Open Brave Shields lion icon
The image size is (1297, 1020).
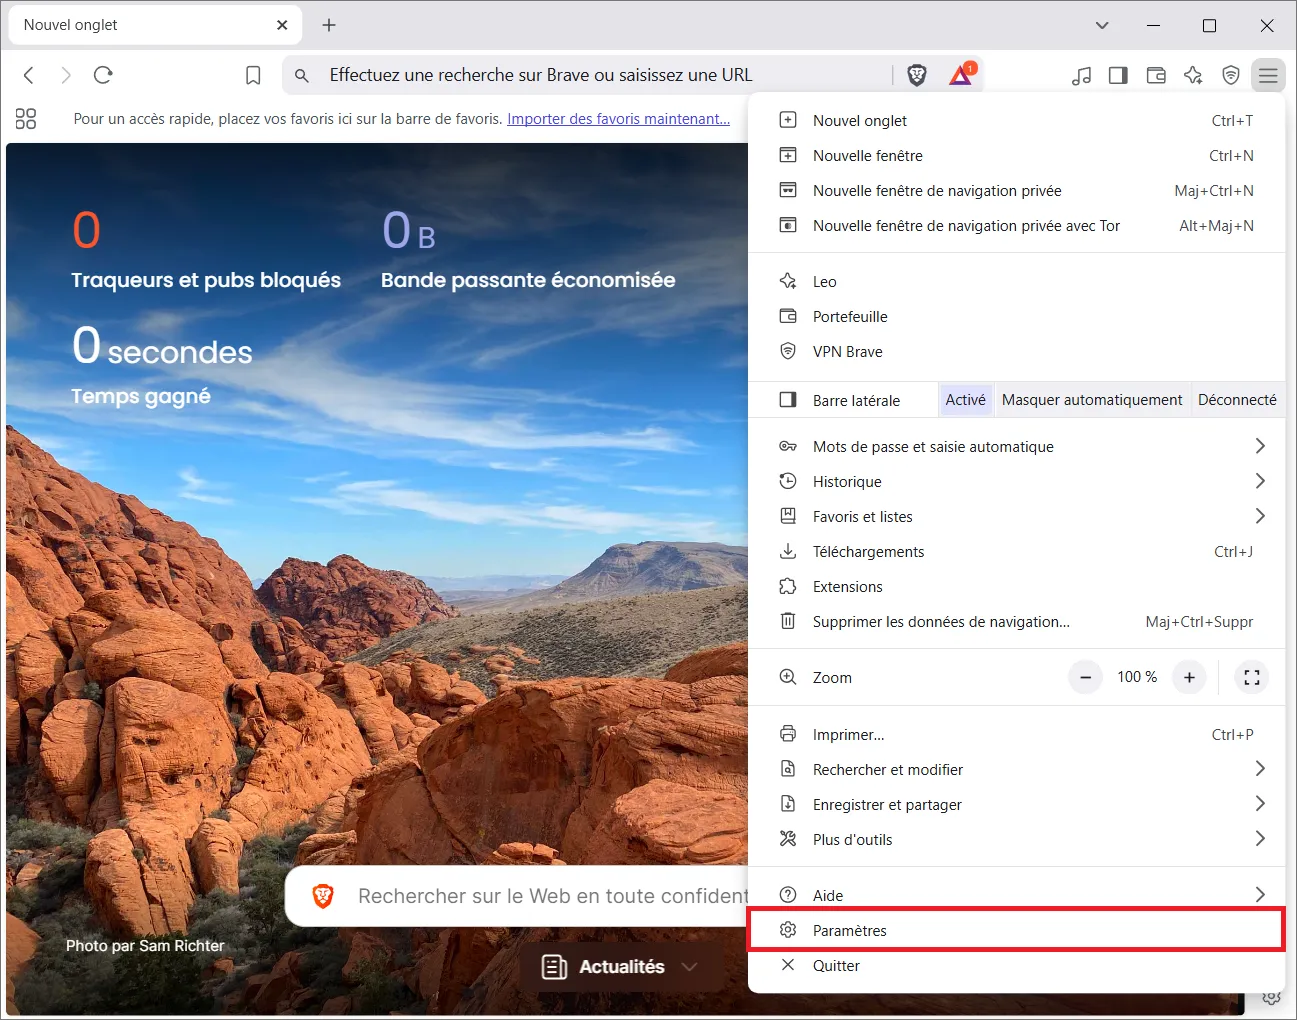click(916, 75)
